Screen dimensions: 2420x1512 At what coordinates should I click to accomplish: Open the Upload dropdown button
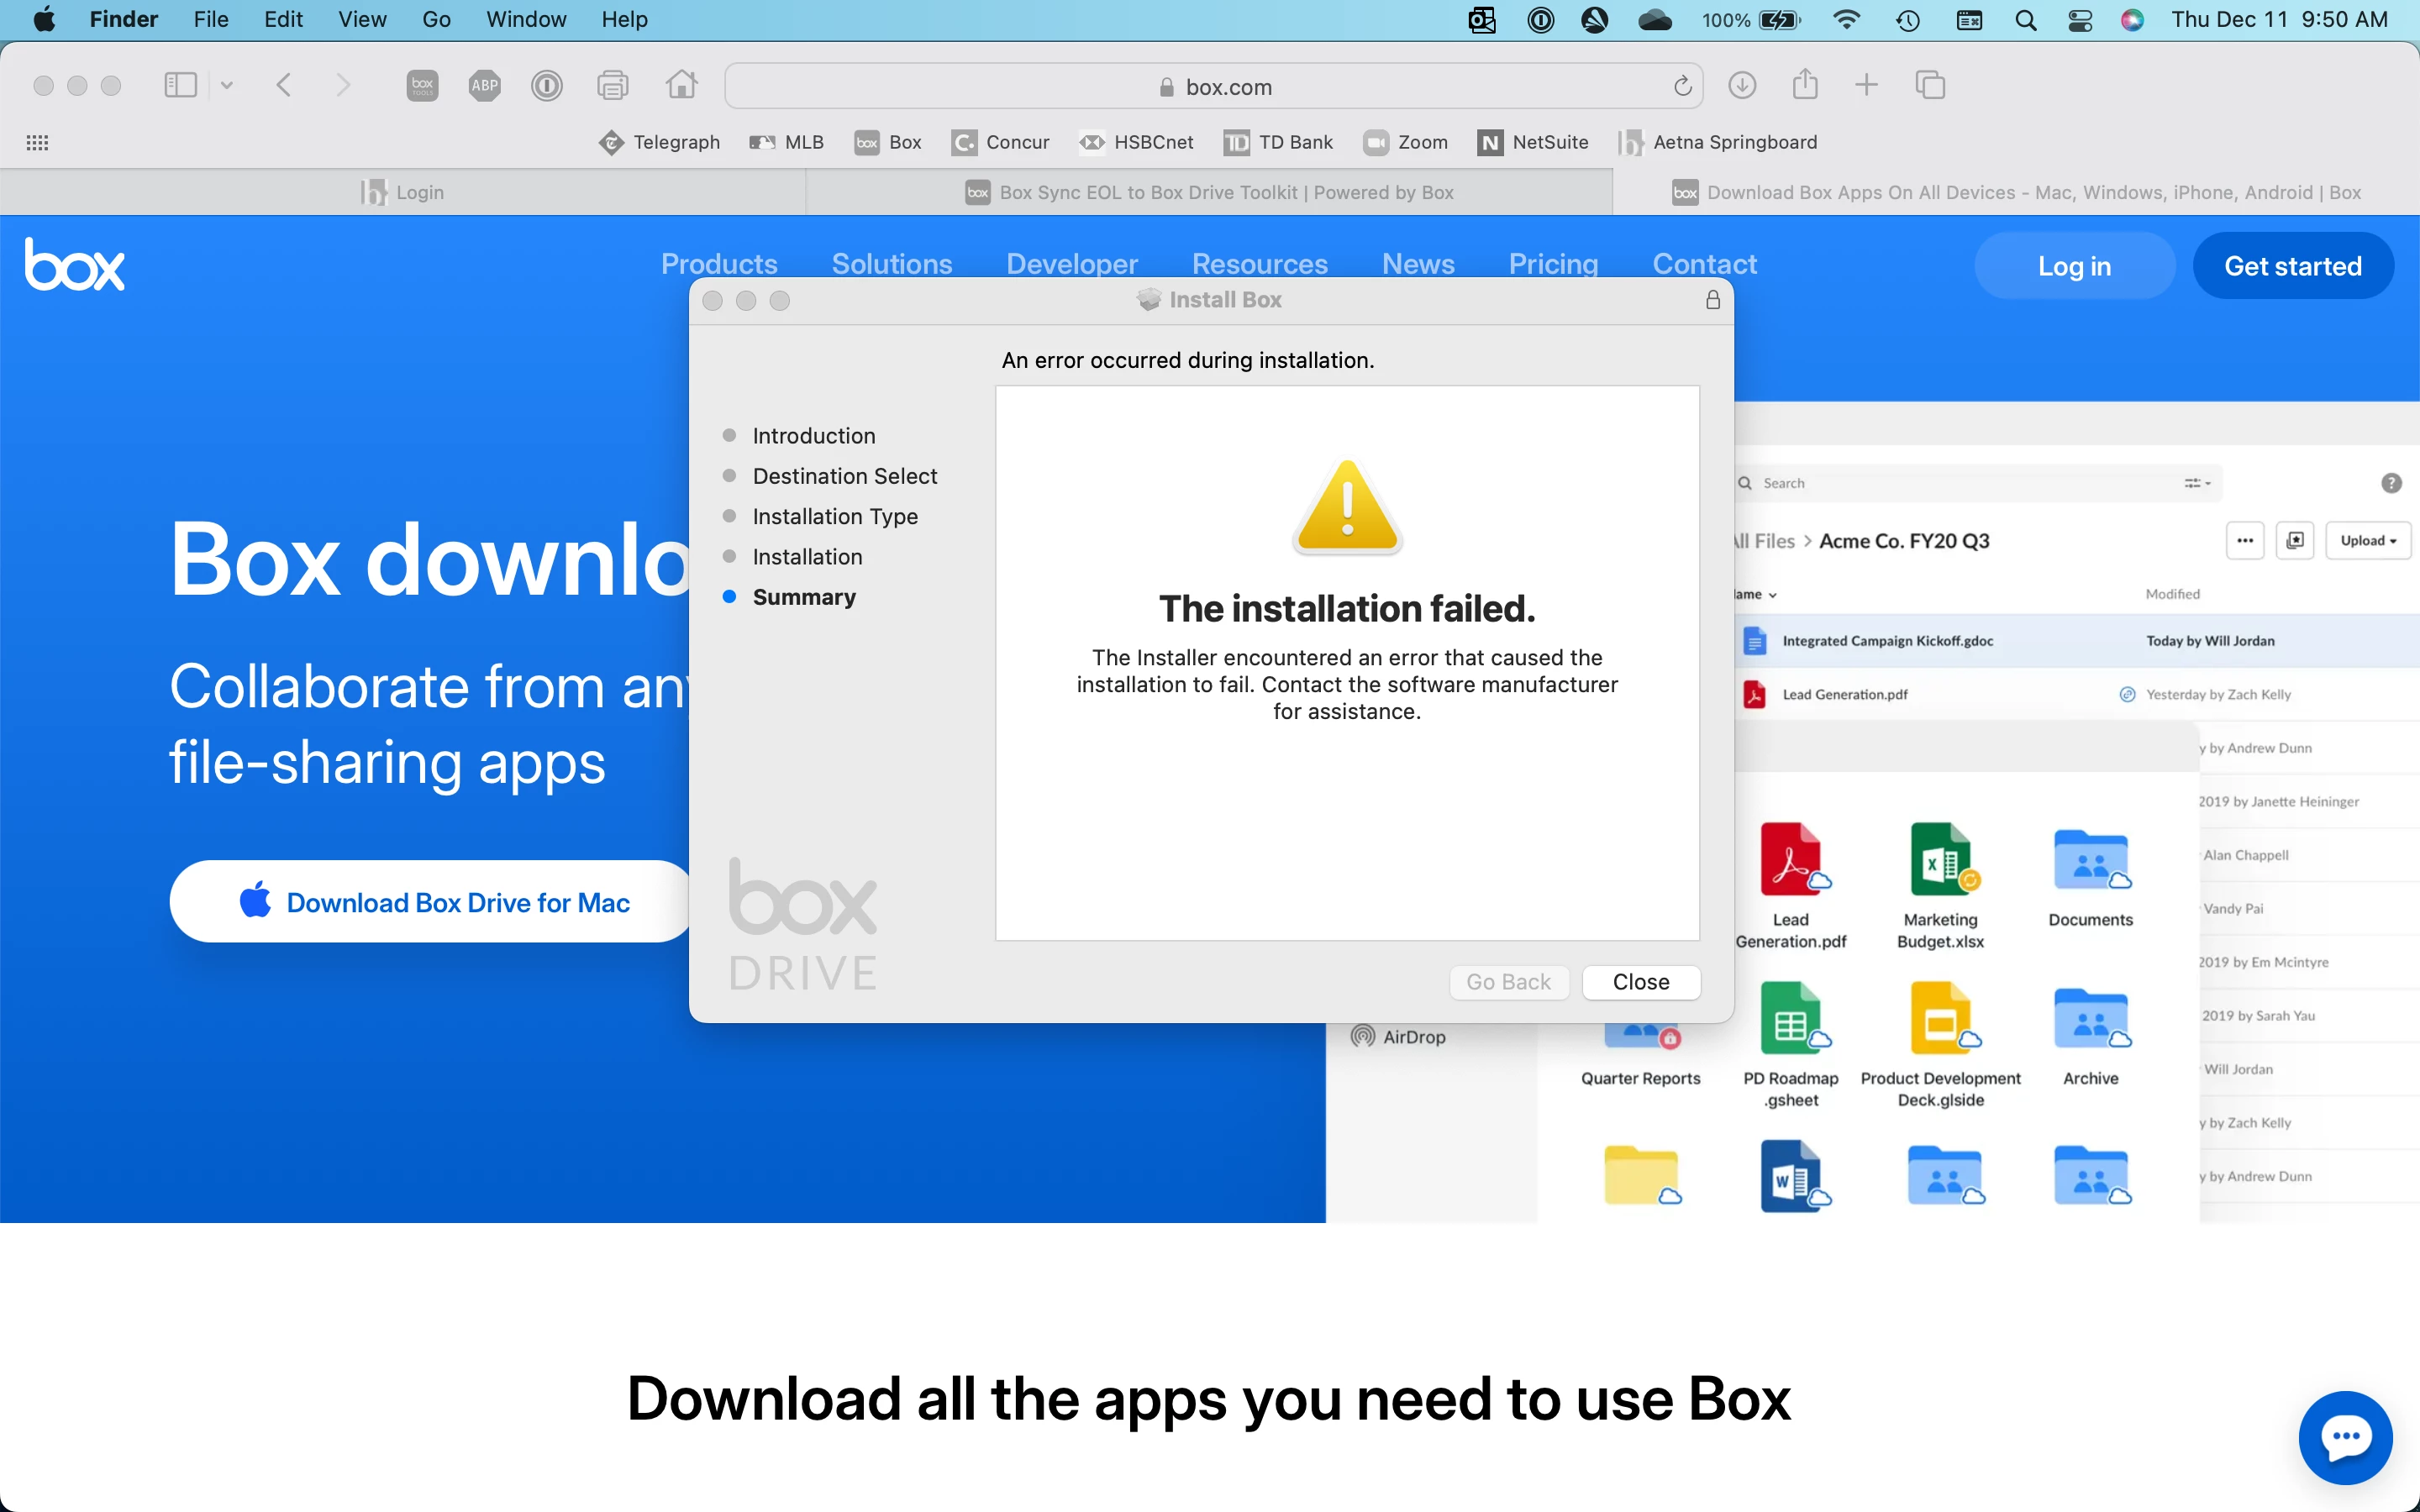(x=2367, y=540)
